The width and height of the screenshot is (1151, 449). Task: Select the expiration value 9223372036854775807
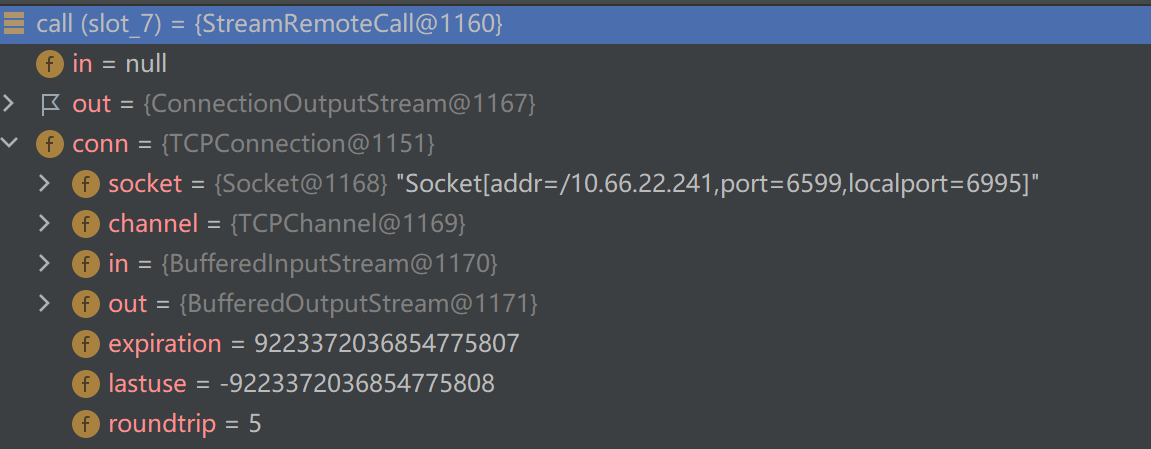click(387, 344)
